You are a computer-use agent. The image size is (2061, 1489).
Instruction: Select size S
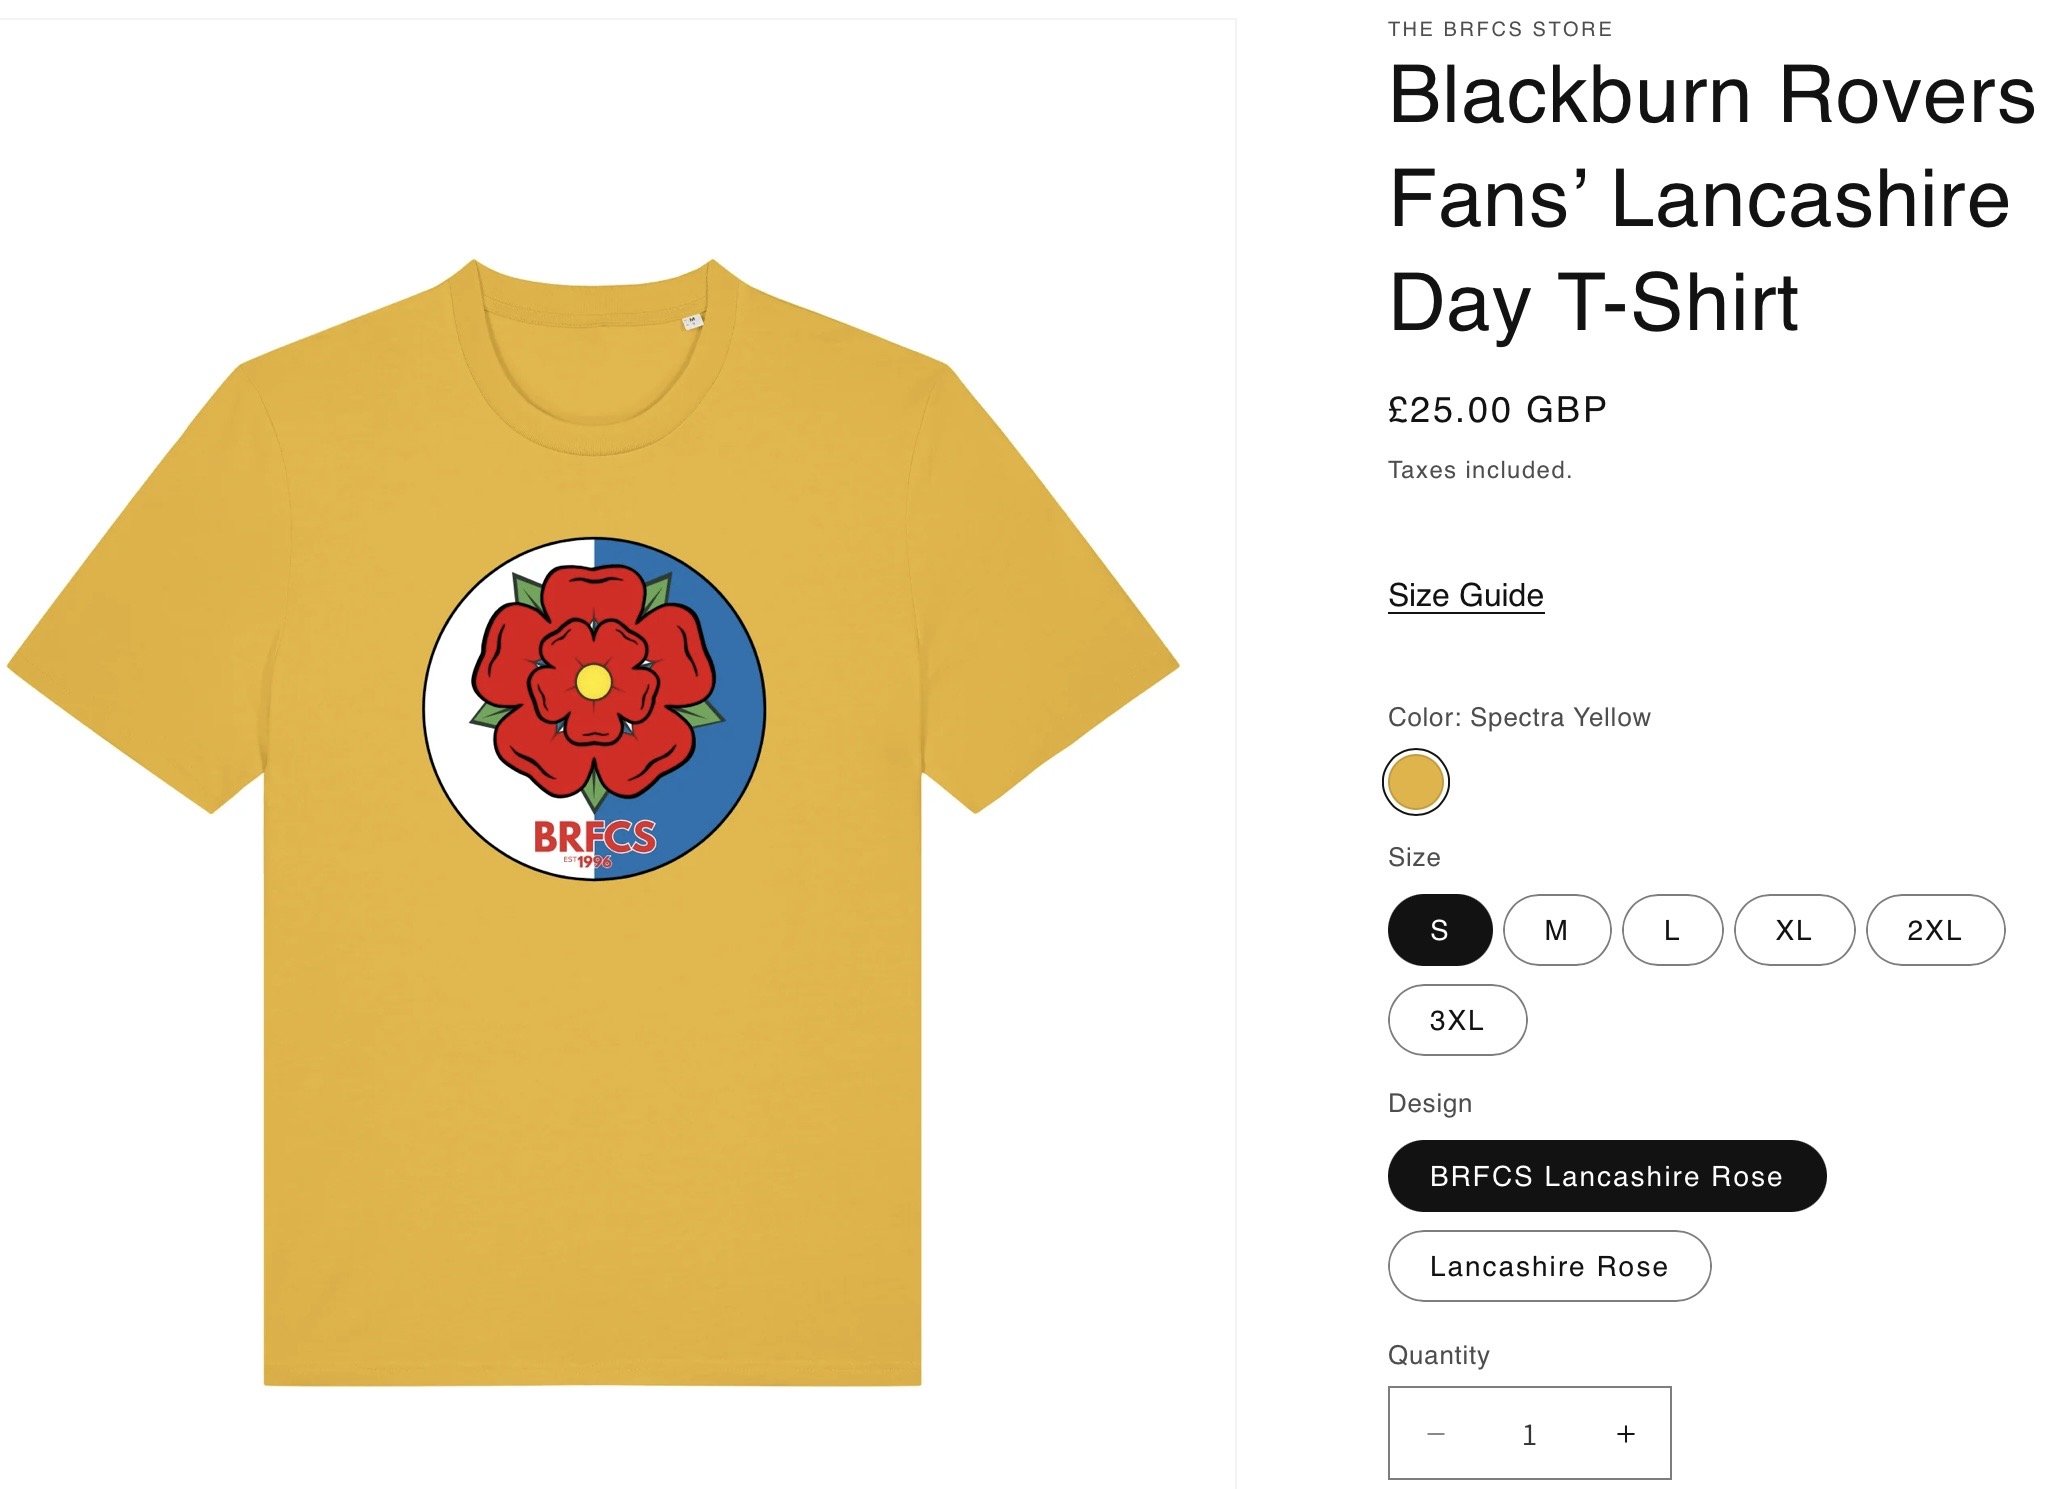(x=1439, y=930)
